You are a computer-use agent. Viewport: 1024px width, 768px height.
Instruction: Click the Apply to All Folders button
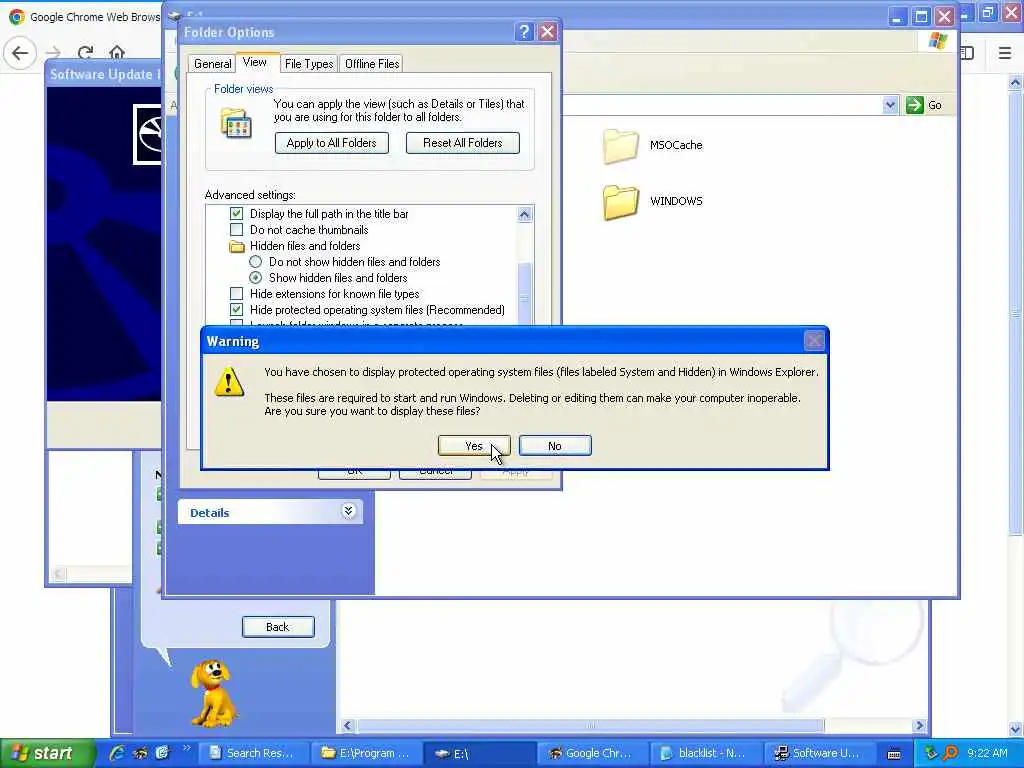(332, 143)
